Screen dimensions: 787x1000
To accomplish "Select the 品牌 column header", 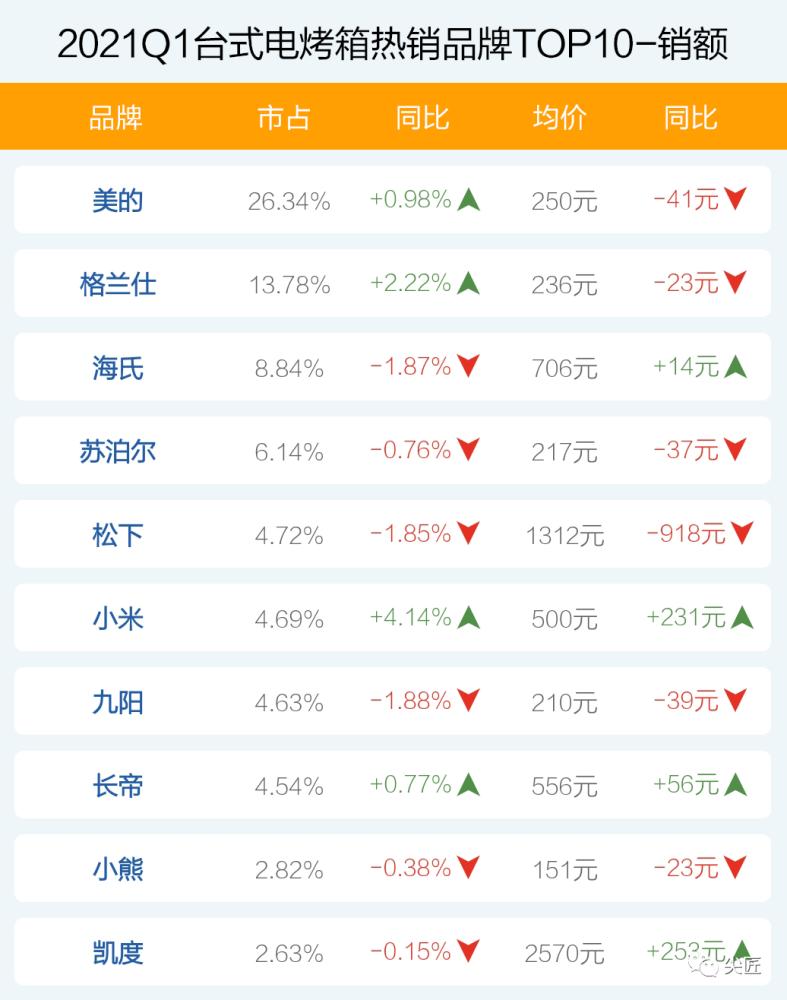I will (116, 118).
